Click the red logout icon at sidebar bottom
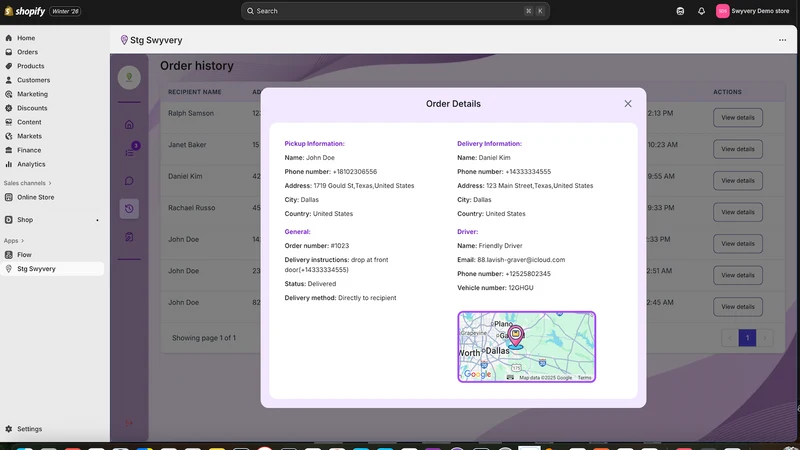Screen dimensions: 800x450 (x=129, y=423)
